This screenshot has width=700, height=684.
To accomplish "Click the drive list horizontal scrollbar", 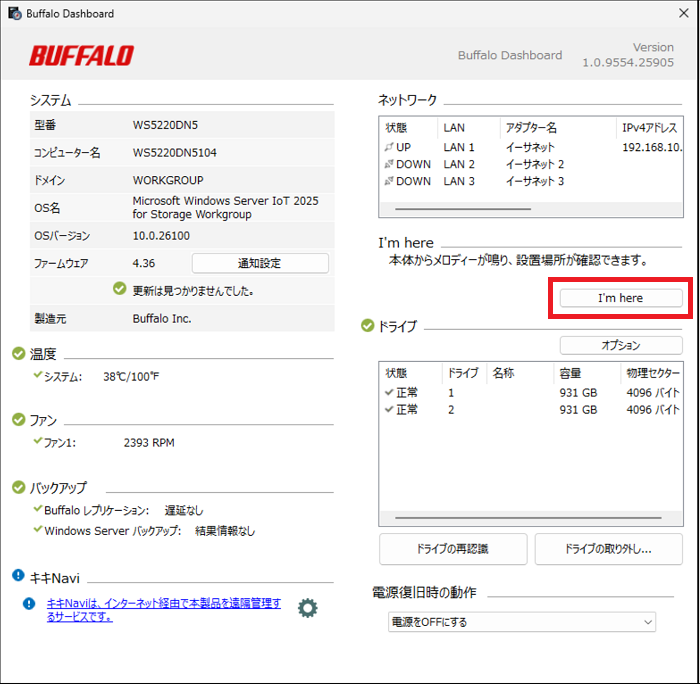I will click(x=528, y=518).
